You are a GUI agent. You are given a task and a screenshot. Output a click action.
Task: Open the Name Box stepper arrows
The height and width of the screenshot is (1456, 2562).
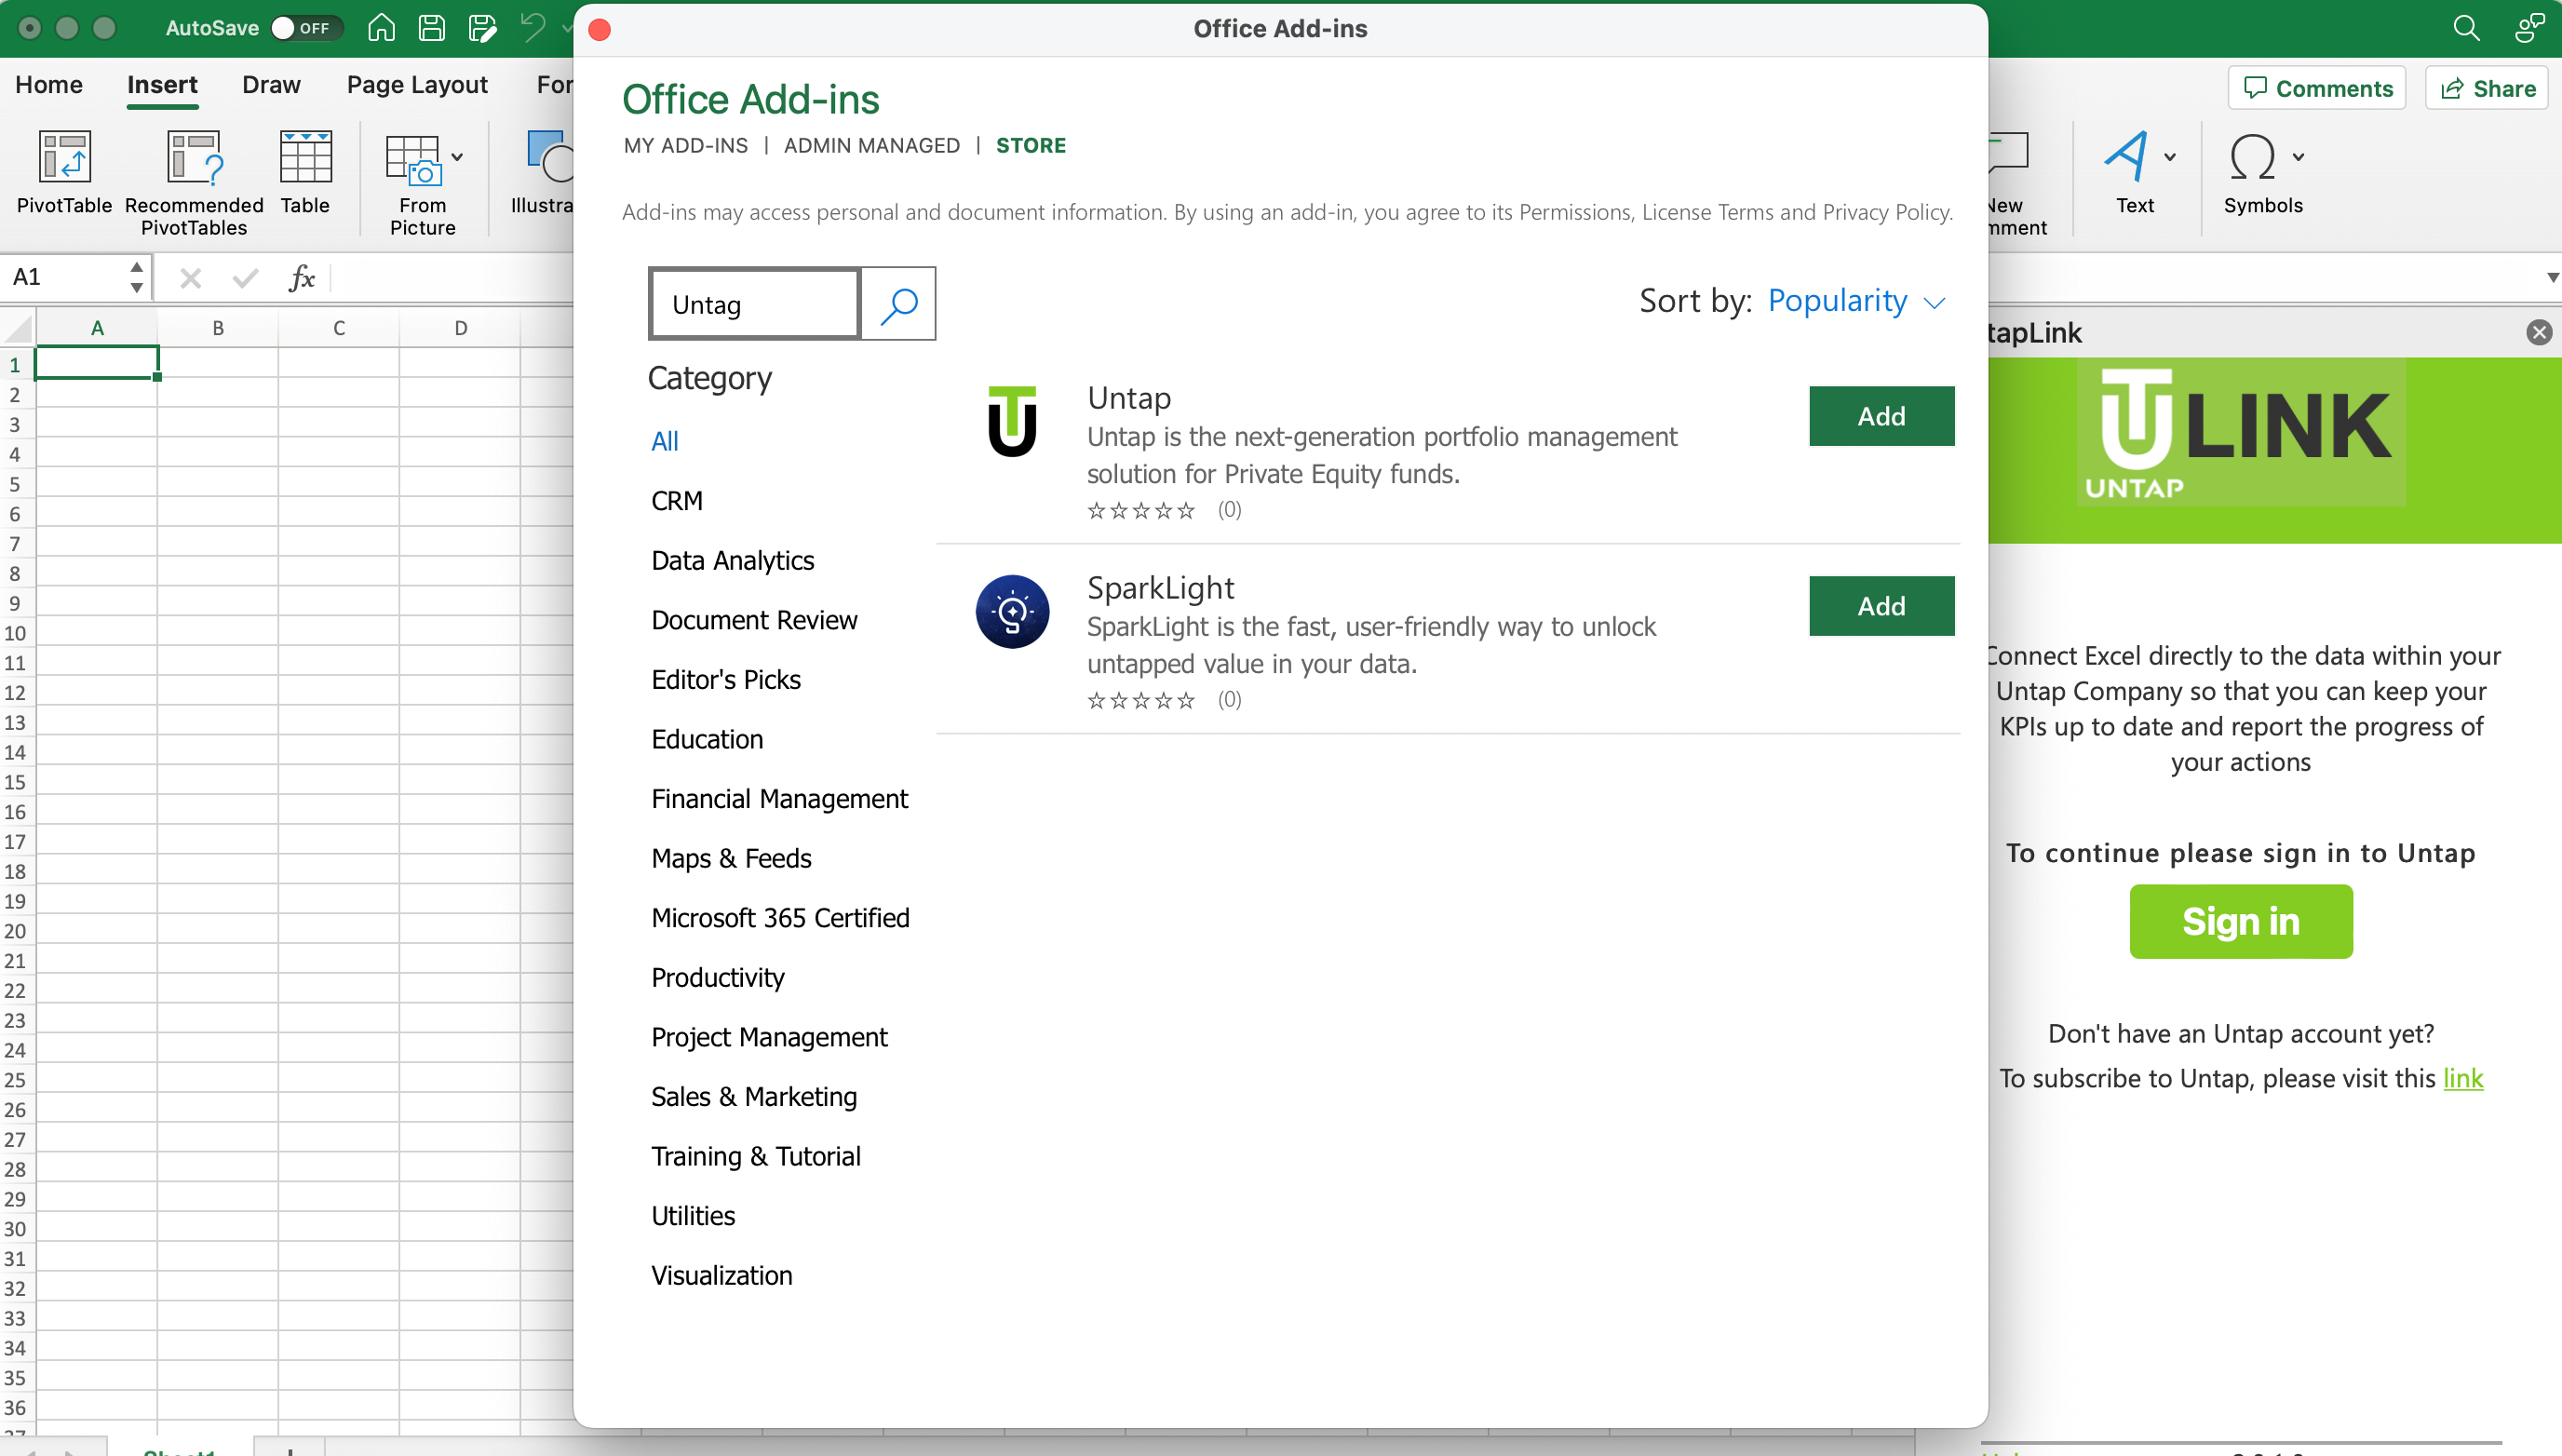pos(136,277)
